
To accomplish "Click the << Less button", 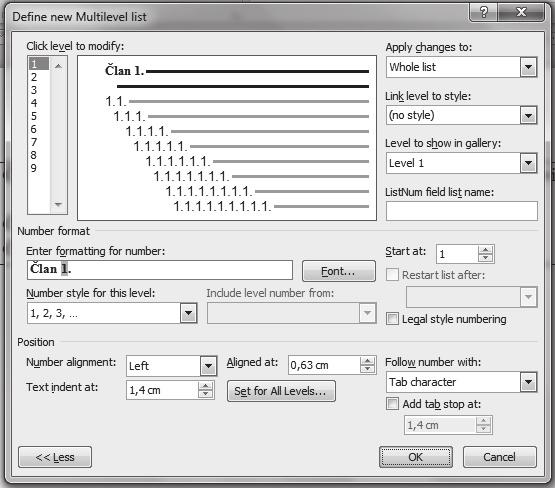I will coord(55,457).
